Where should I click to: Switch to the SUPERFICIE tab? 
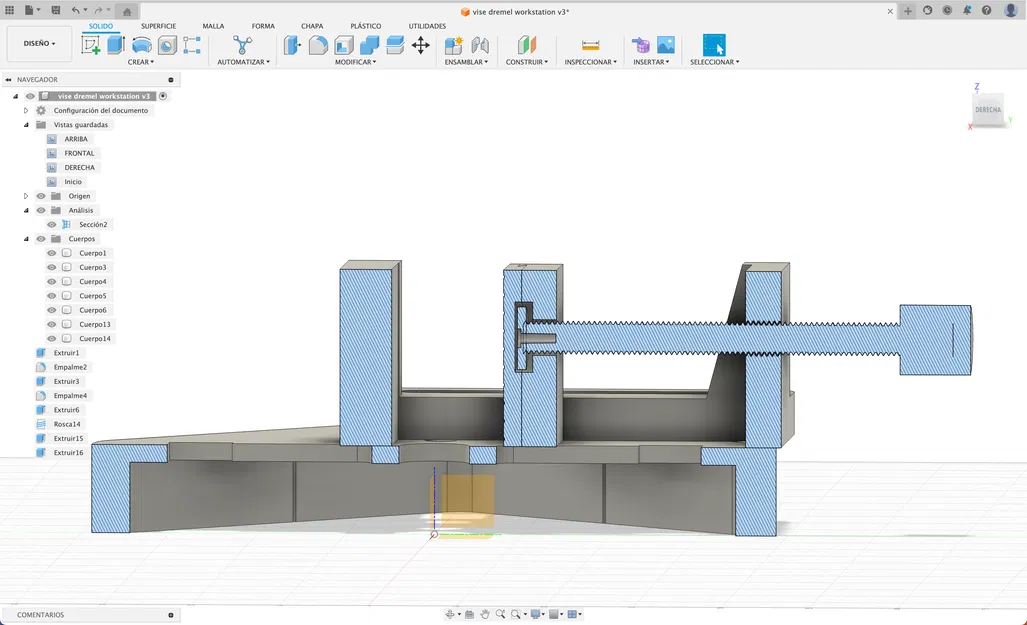click(158, 25)
